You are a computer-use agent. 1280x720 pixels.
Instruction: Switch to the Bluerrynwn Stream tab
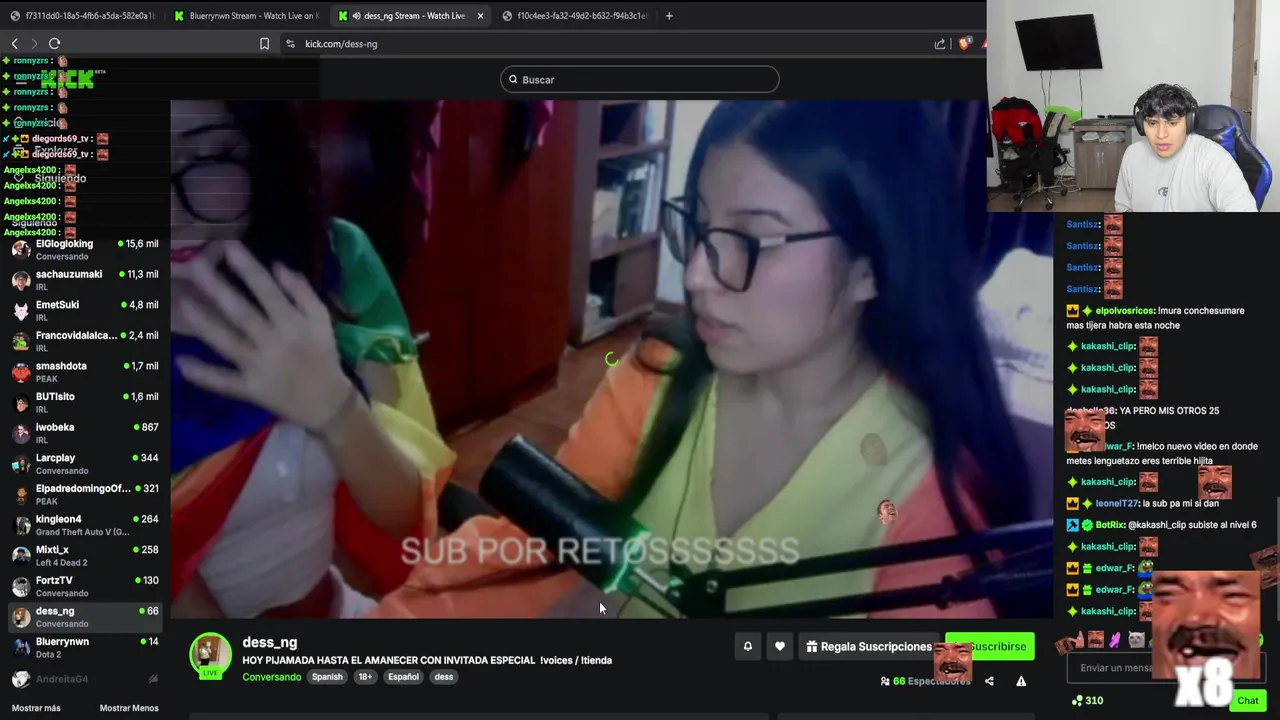(246, 16)
